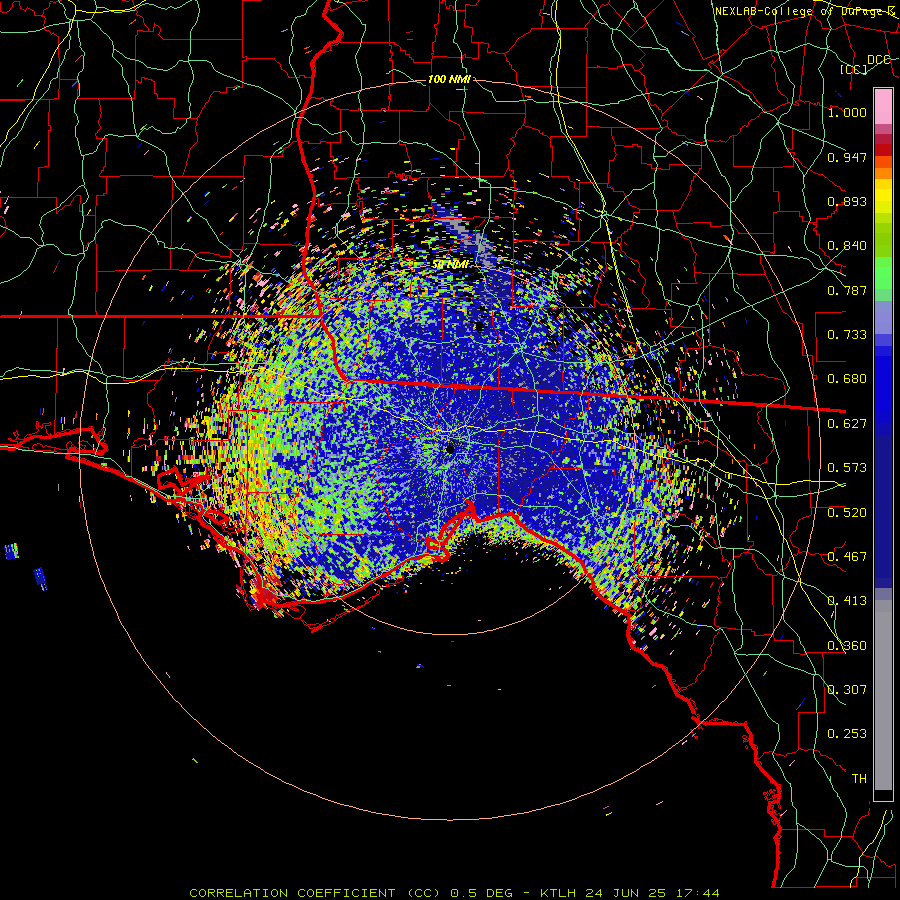Screen dimensions: 900x900
Task: Click the TH threshold label in legend
Action: pos(859,779)
